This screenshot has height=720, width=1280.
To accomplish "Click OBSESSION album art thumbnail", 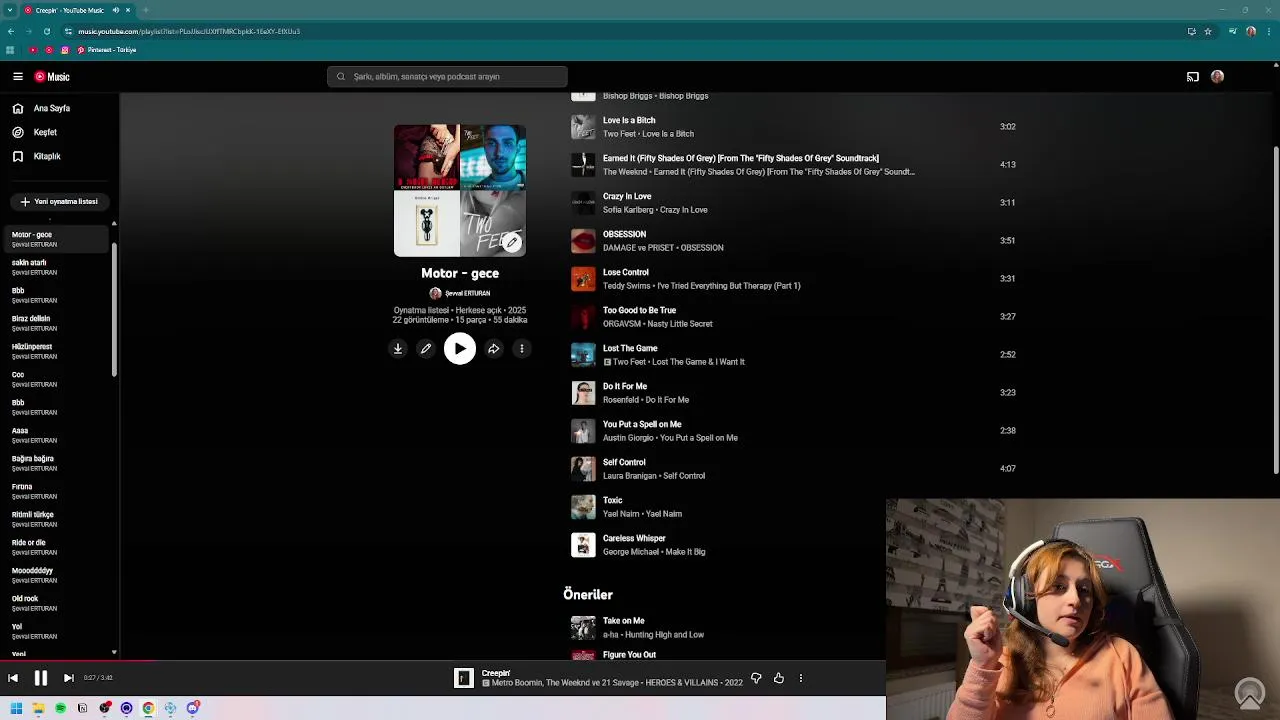I will [x=583, y=240].
